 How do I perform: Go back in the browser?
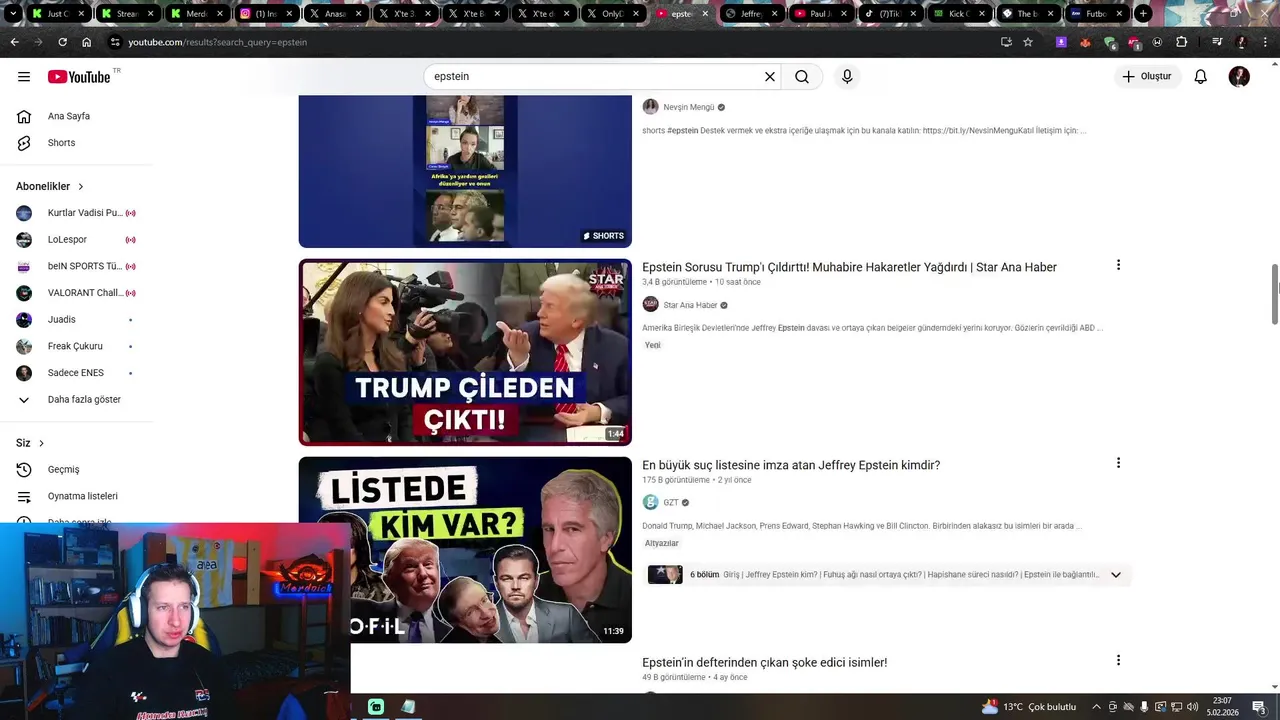coord(14,42)
